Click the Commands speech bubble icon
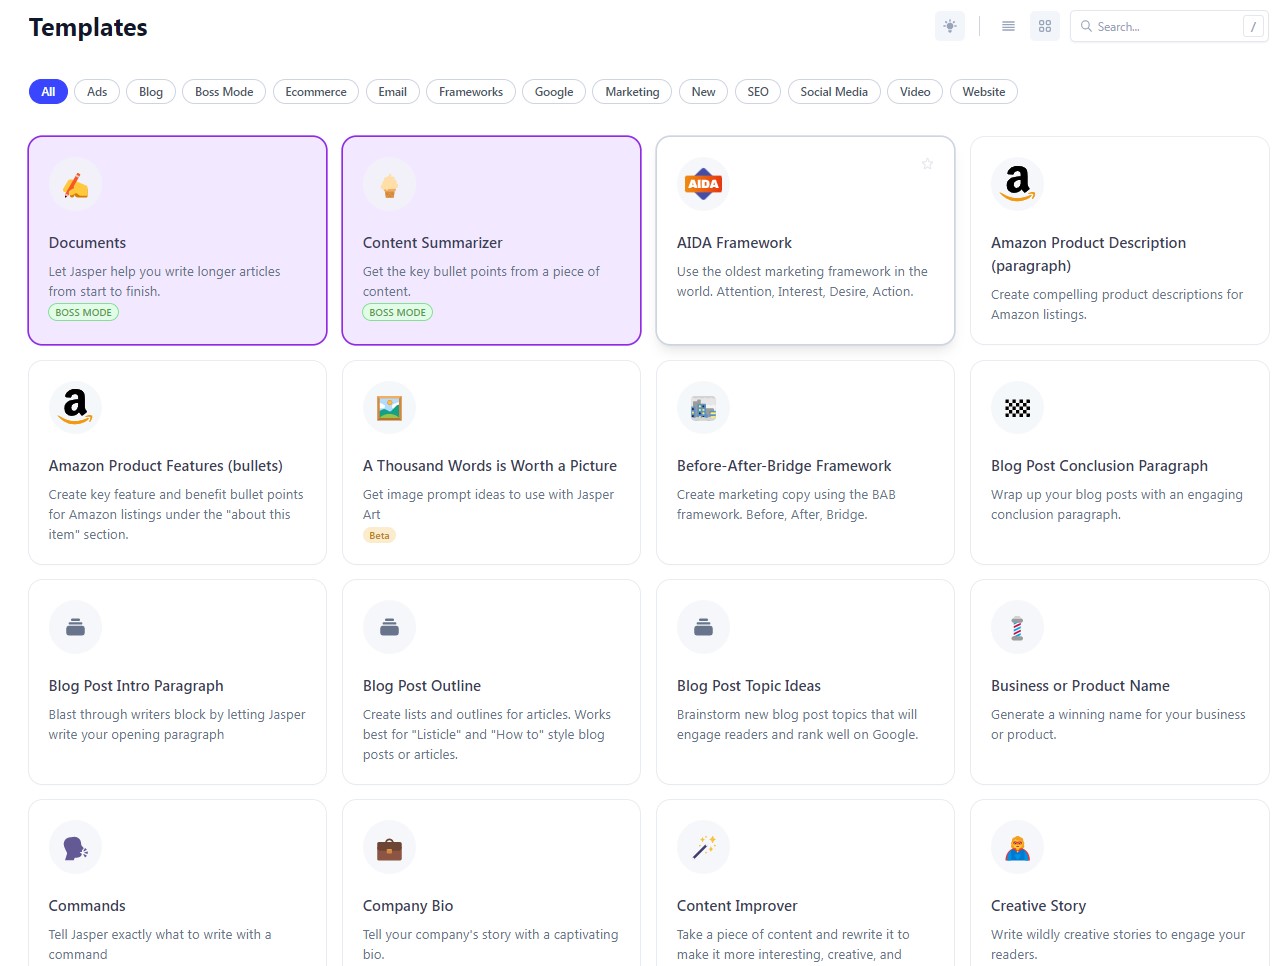Screen dimensions: 1282x966 (x=75, y=847)
